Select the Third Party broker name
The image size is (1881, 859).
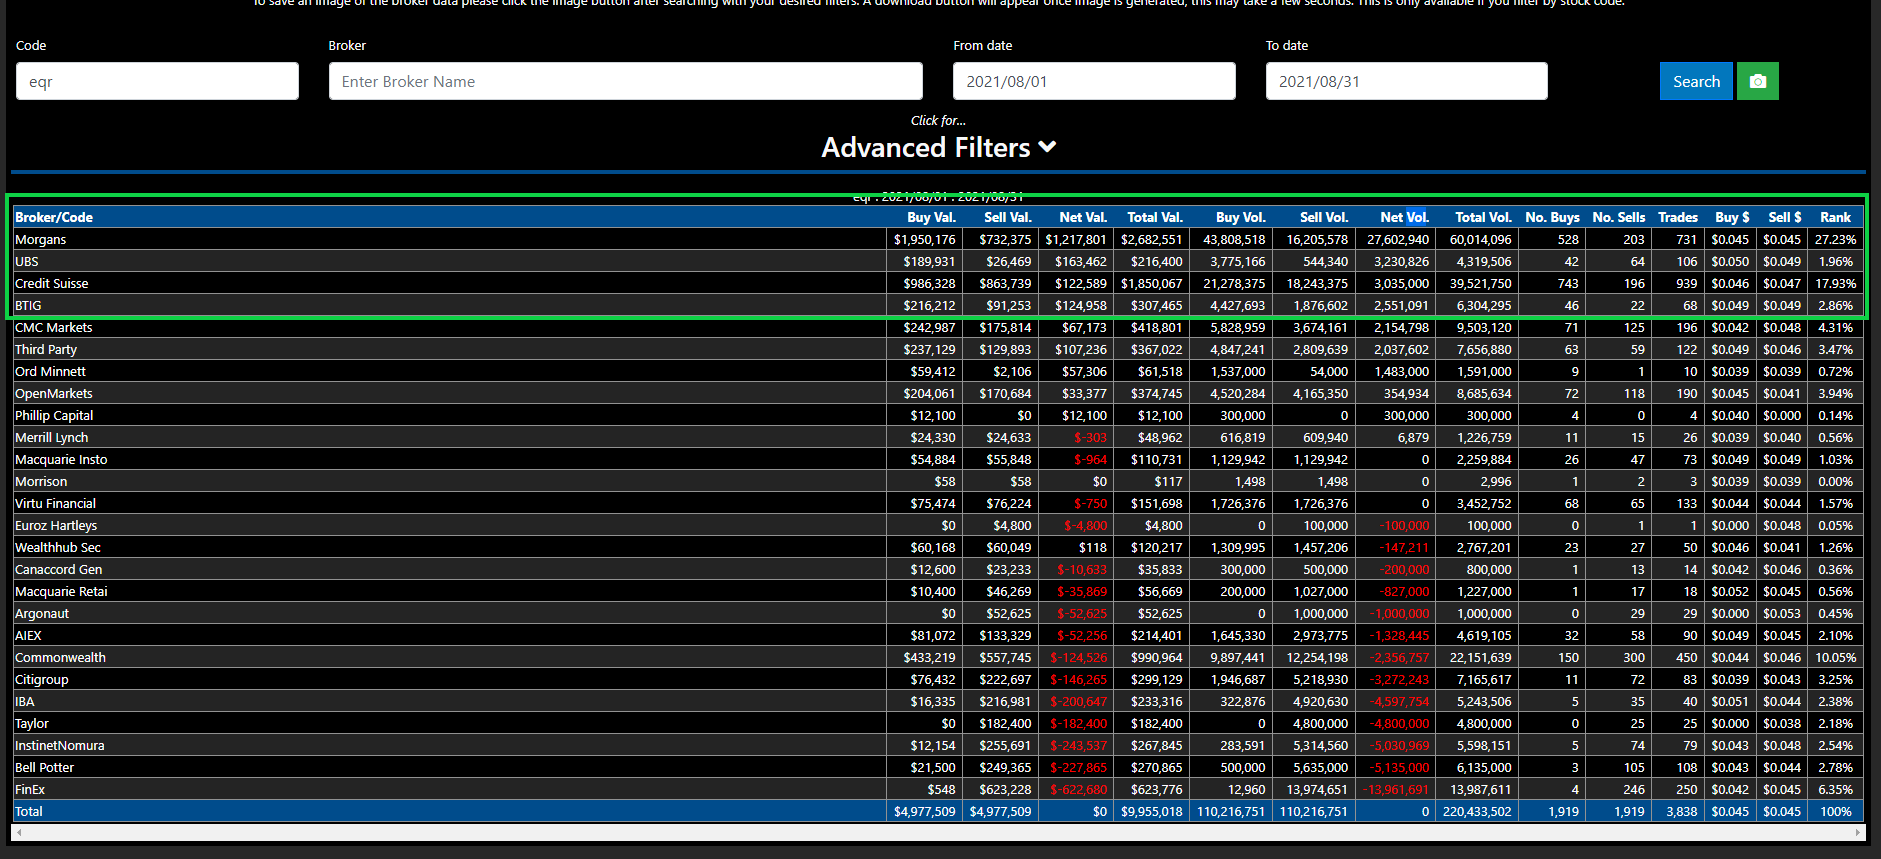click(x=45, y=350)
